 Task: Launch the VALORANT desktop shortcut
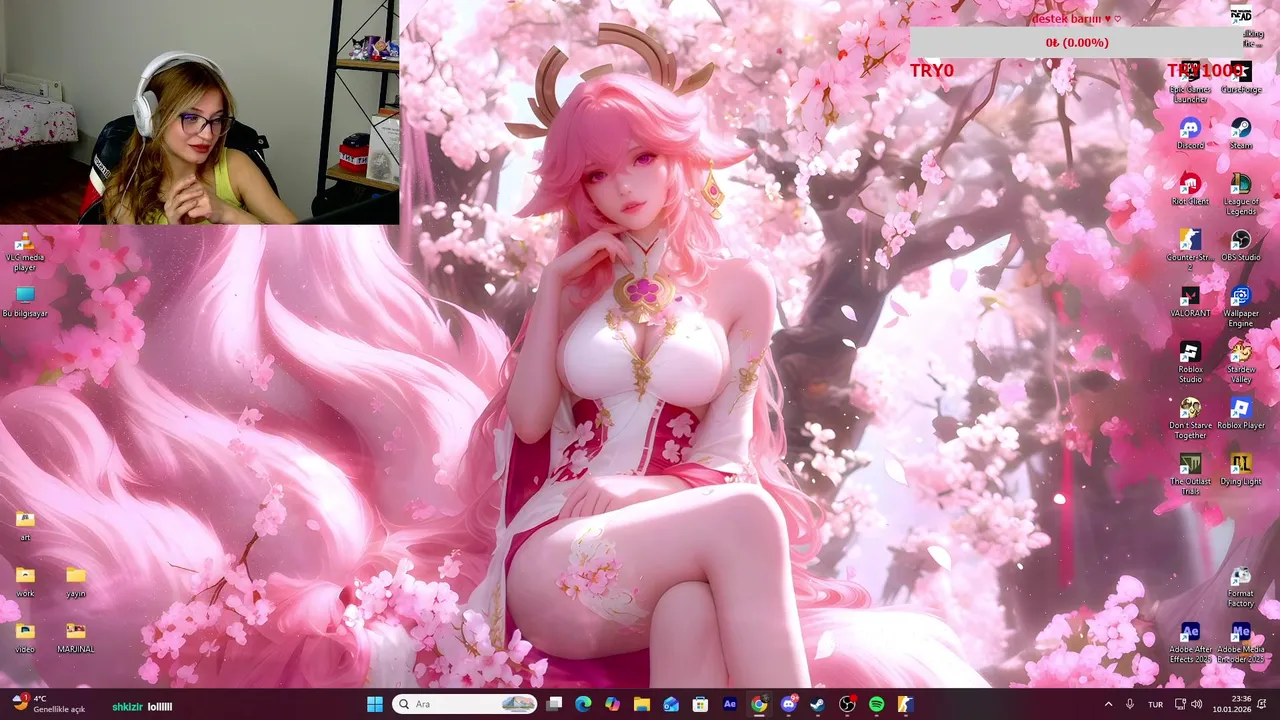click(x=1190, y=302)
